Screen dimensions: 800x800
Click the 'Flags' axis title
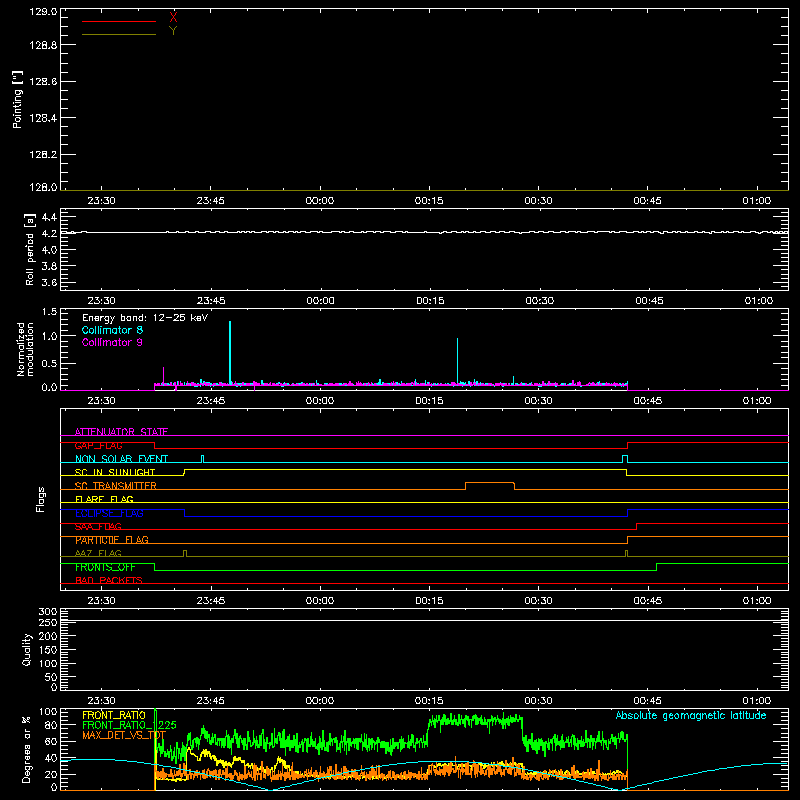(40, 499)
